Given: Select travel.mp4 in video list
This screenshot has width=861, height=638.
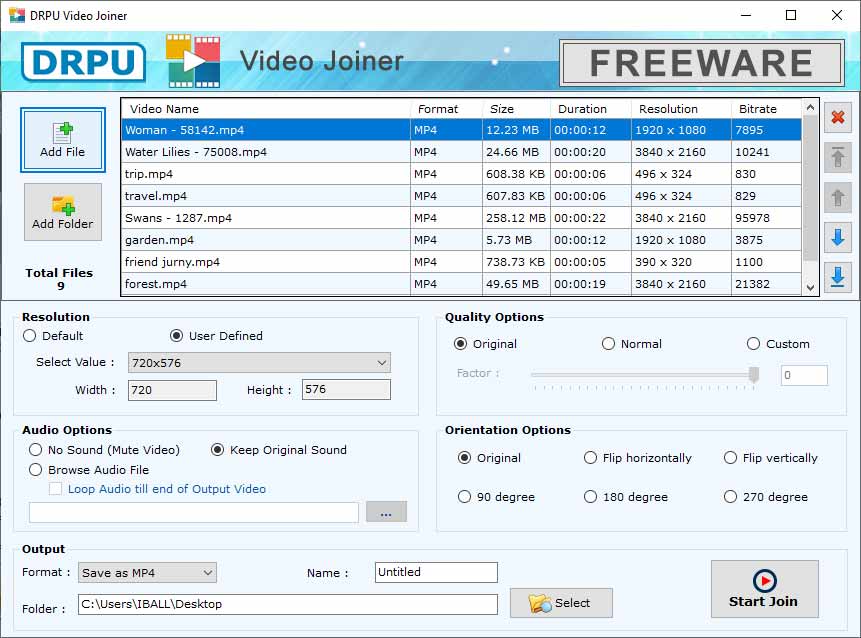Looking at the screenshot, I should (461, 195).
